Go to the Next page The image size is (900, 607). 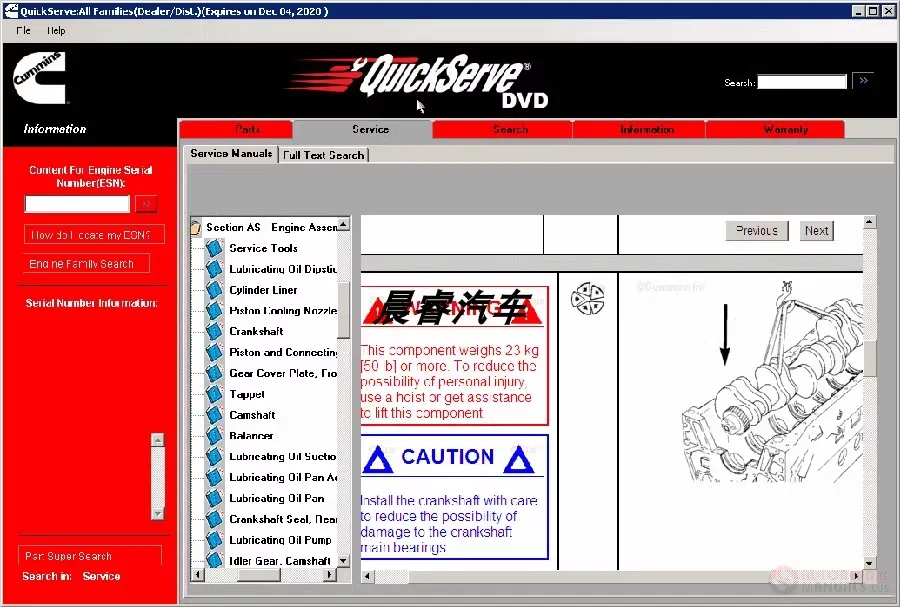[816, 231]
